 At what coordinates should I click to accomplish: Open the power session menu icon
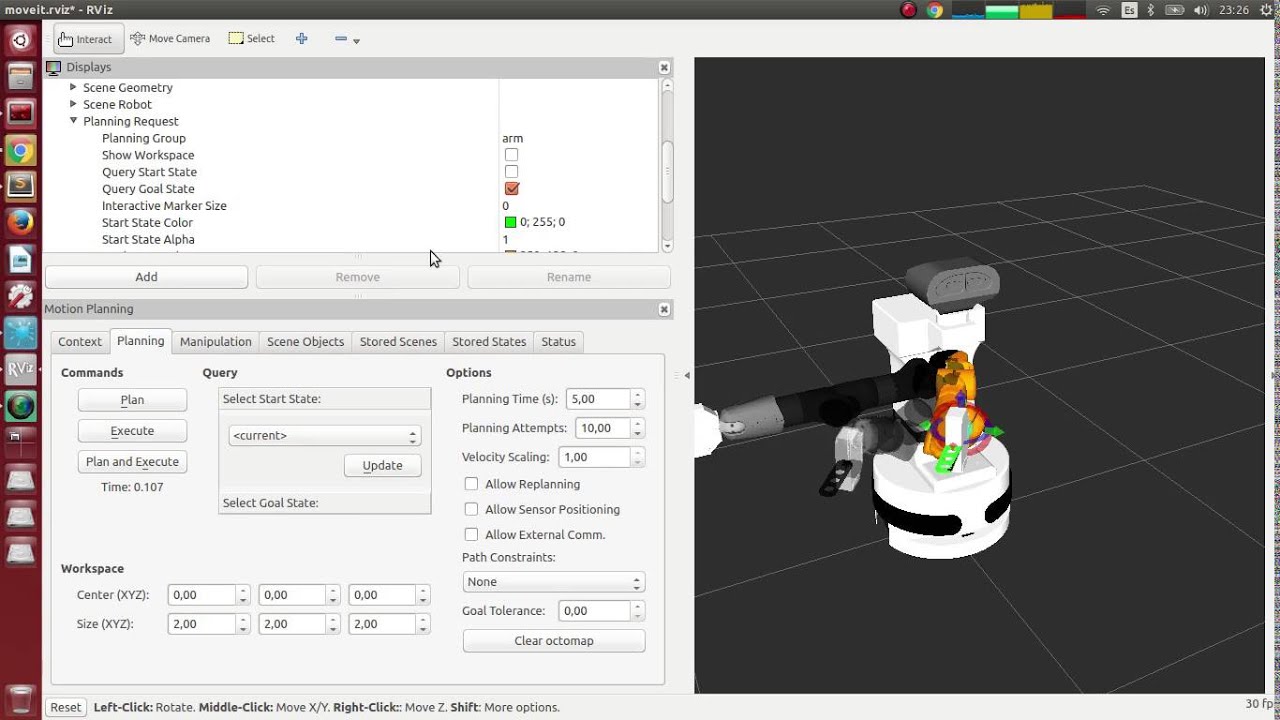tap(1266, 10)
